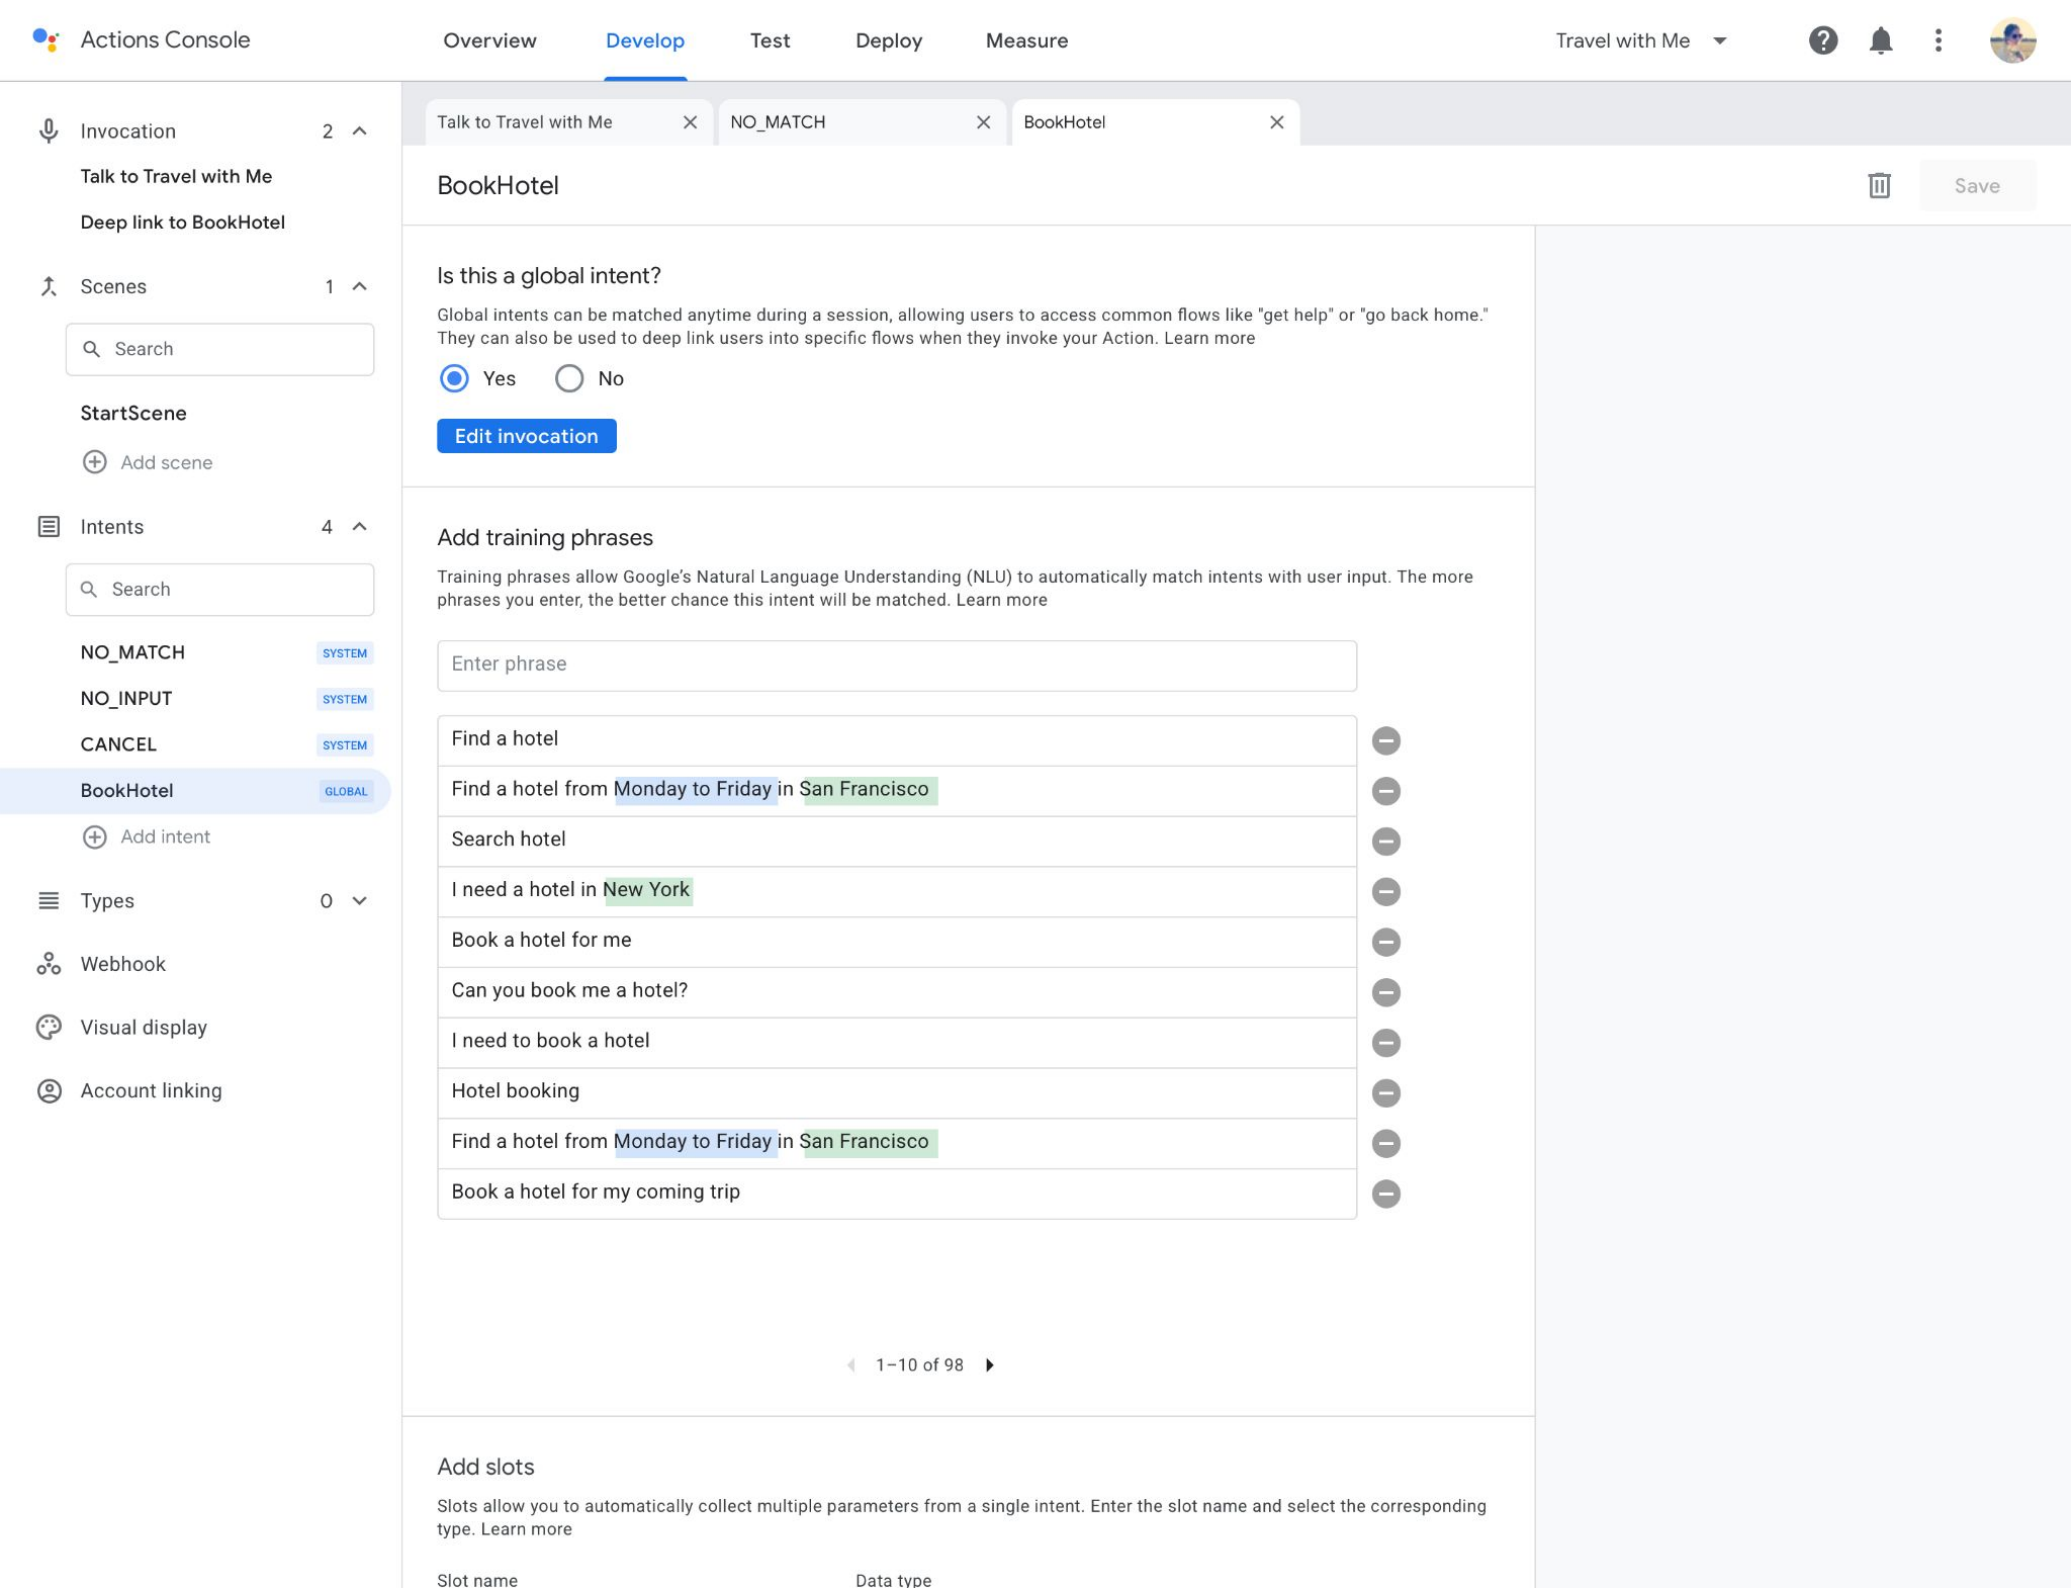Open the Test tab
2071x1588 pixels.
coord(769,40)
